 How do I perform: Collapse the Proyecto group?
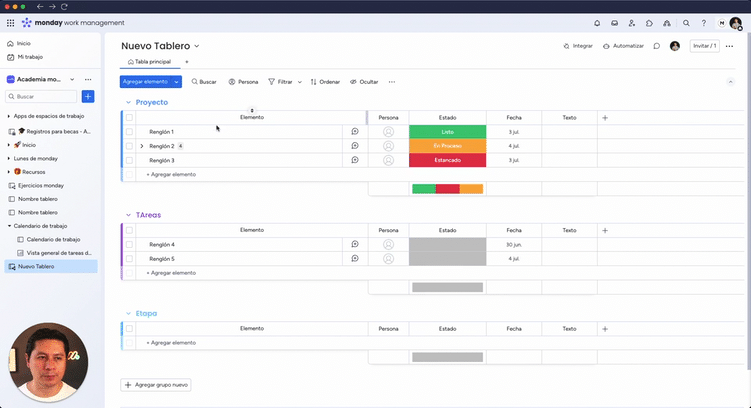point(127,102)
